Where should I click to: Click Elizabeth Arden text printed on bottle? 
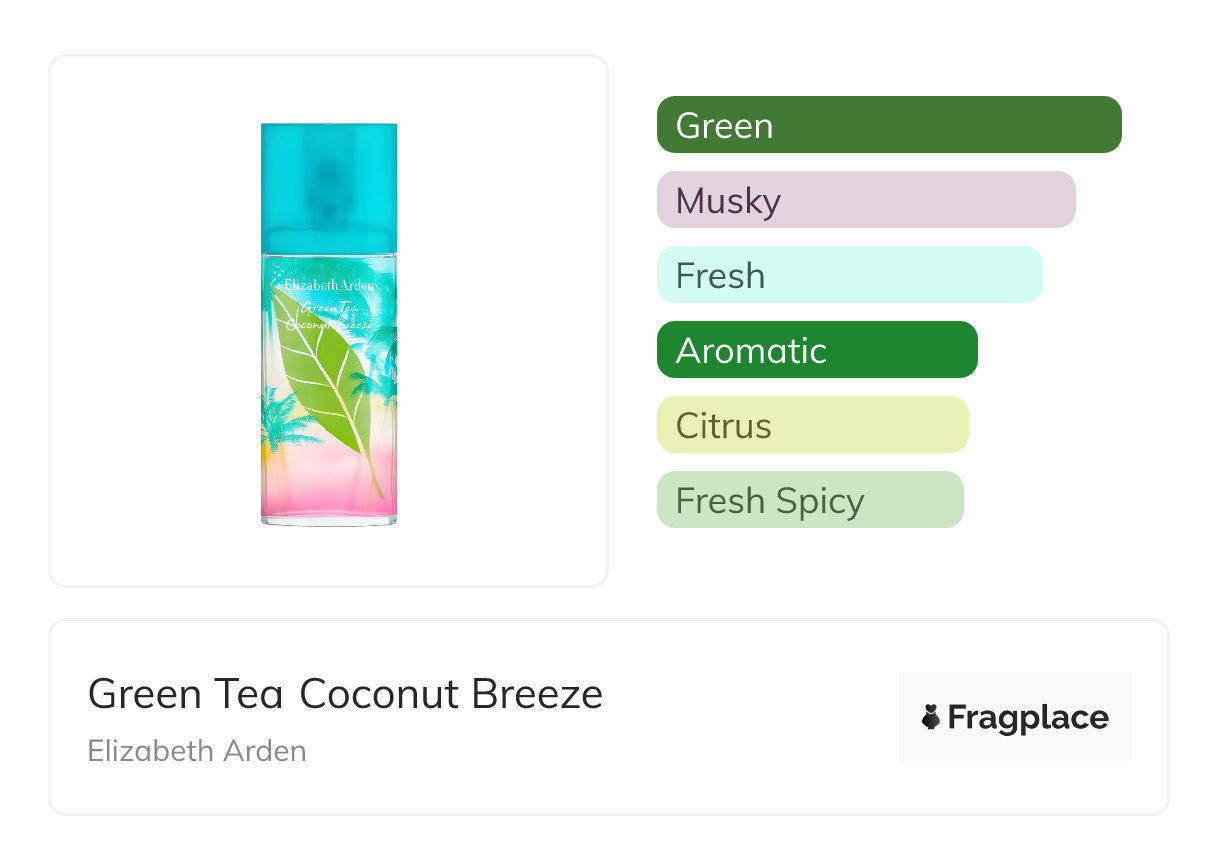point(330,285)
